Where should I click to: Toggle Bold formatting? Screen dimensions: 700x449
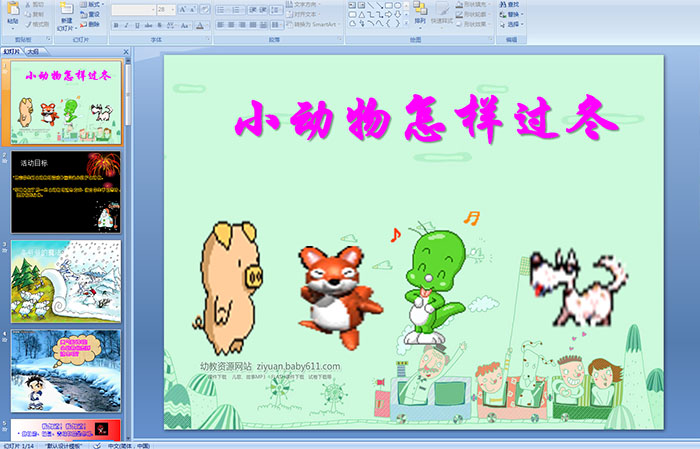[115, 24]
